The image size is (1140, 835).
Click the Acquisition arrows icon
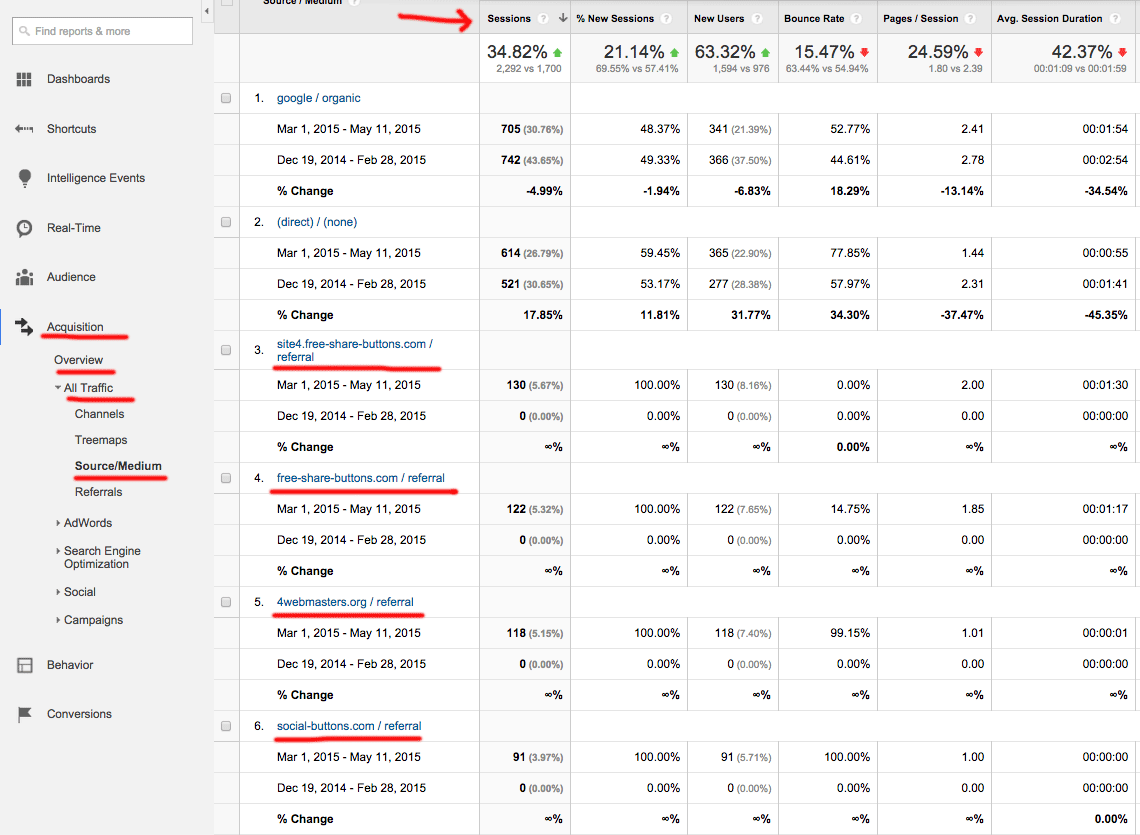click(x=24, y=327)
